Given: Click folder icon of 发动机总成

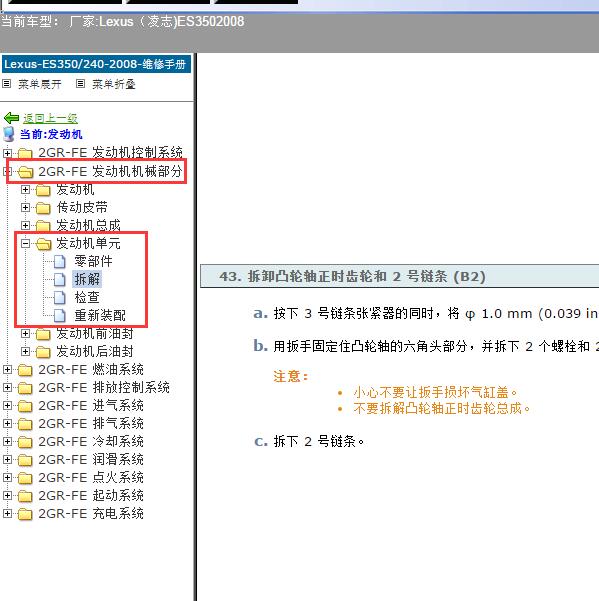Looking at the screenshot, I should pyautogui.click(x=43, y=226).
